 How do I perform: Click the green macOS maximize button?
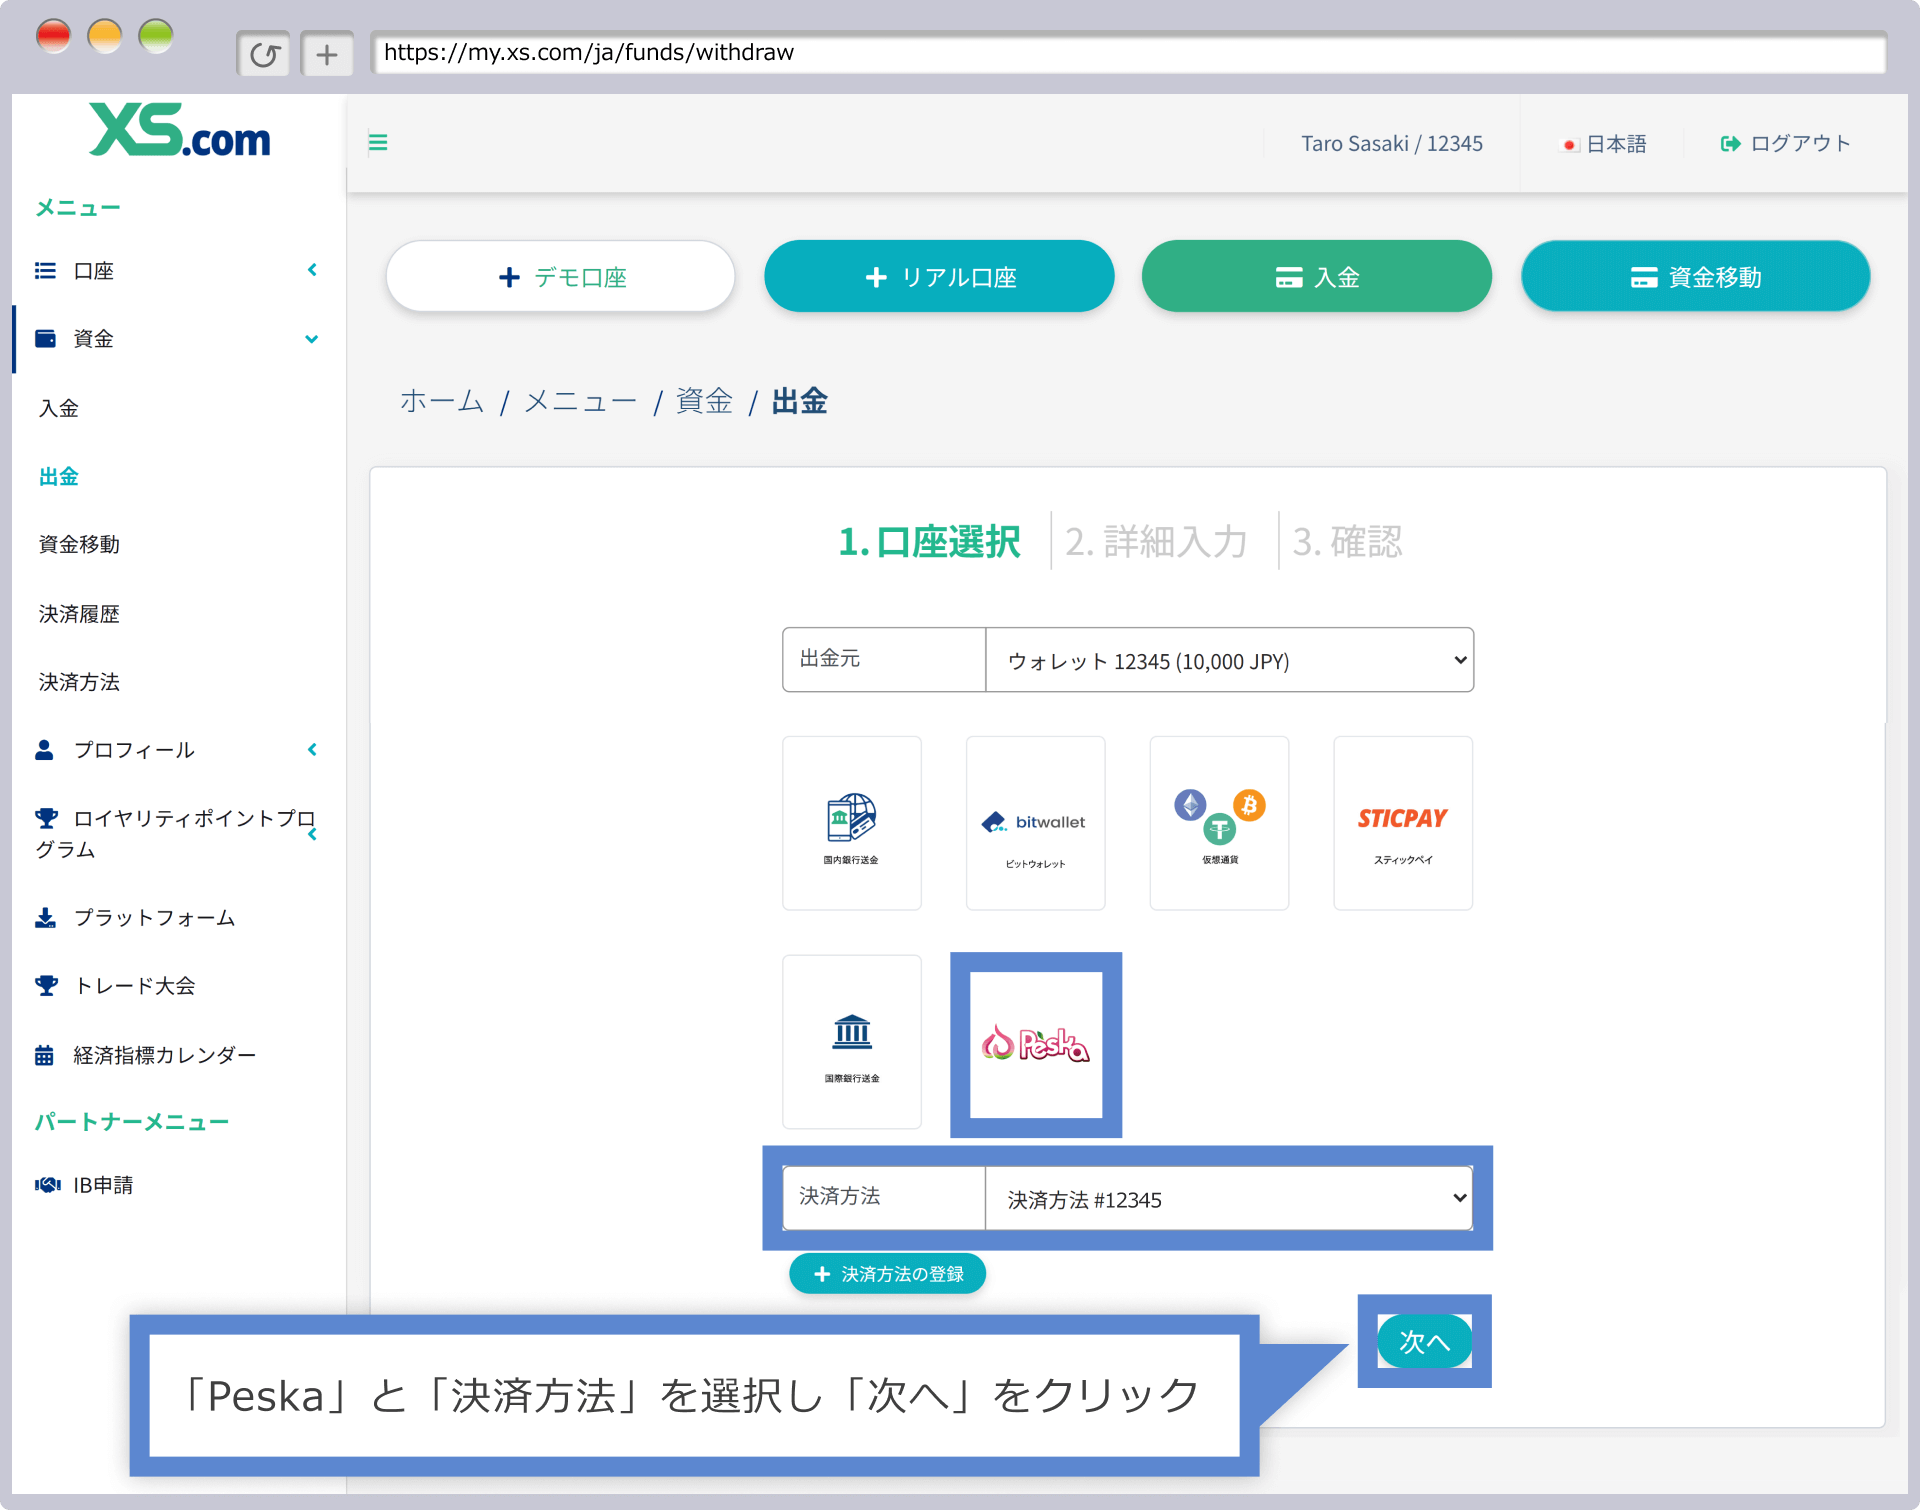(156, 36)
